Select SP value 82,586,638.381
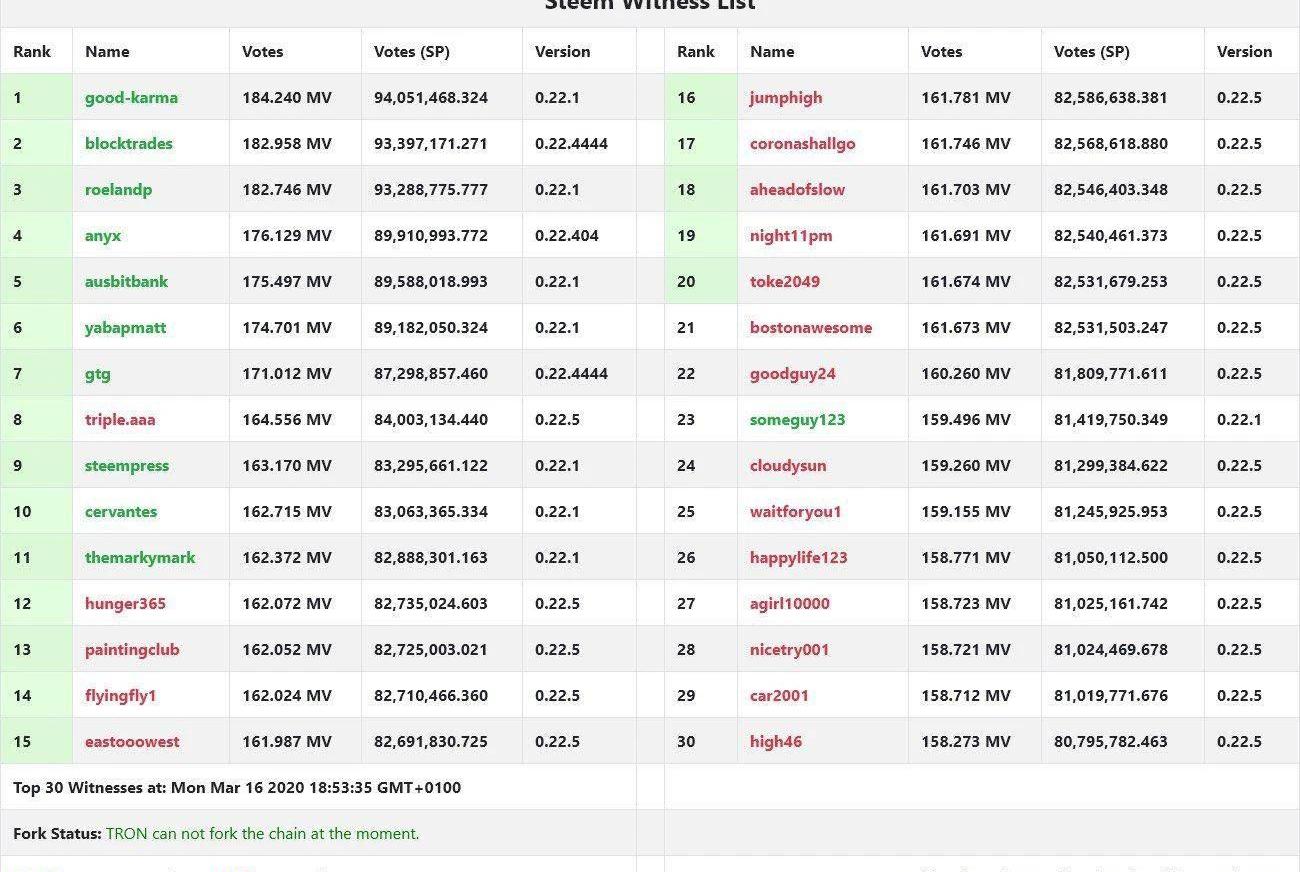Image resolution: width=1300 pixels, height=872 pixels. 1111,98
